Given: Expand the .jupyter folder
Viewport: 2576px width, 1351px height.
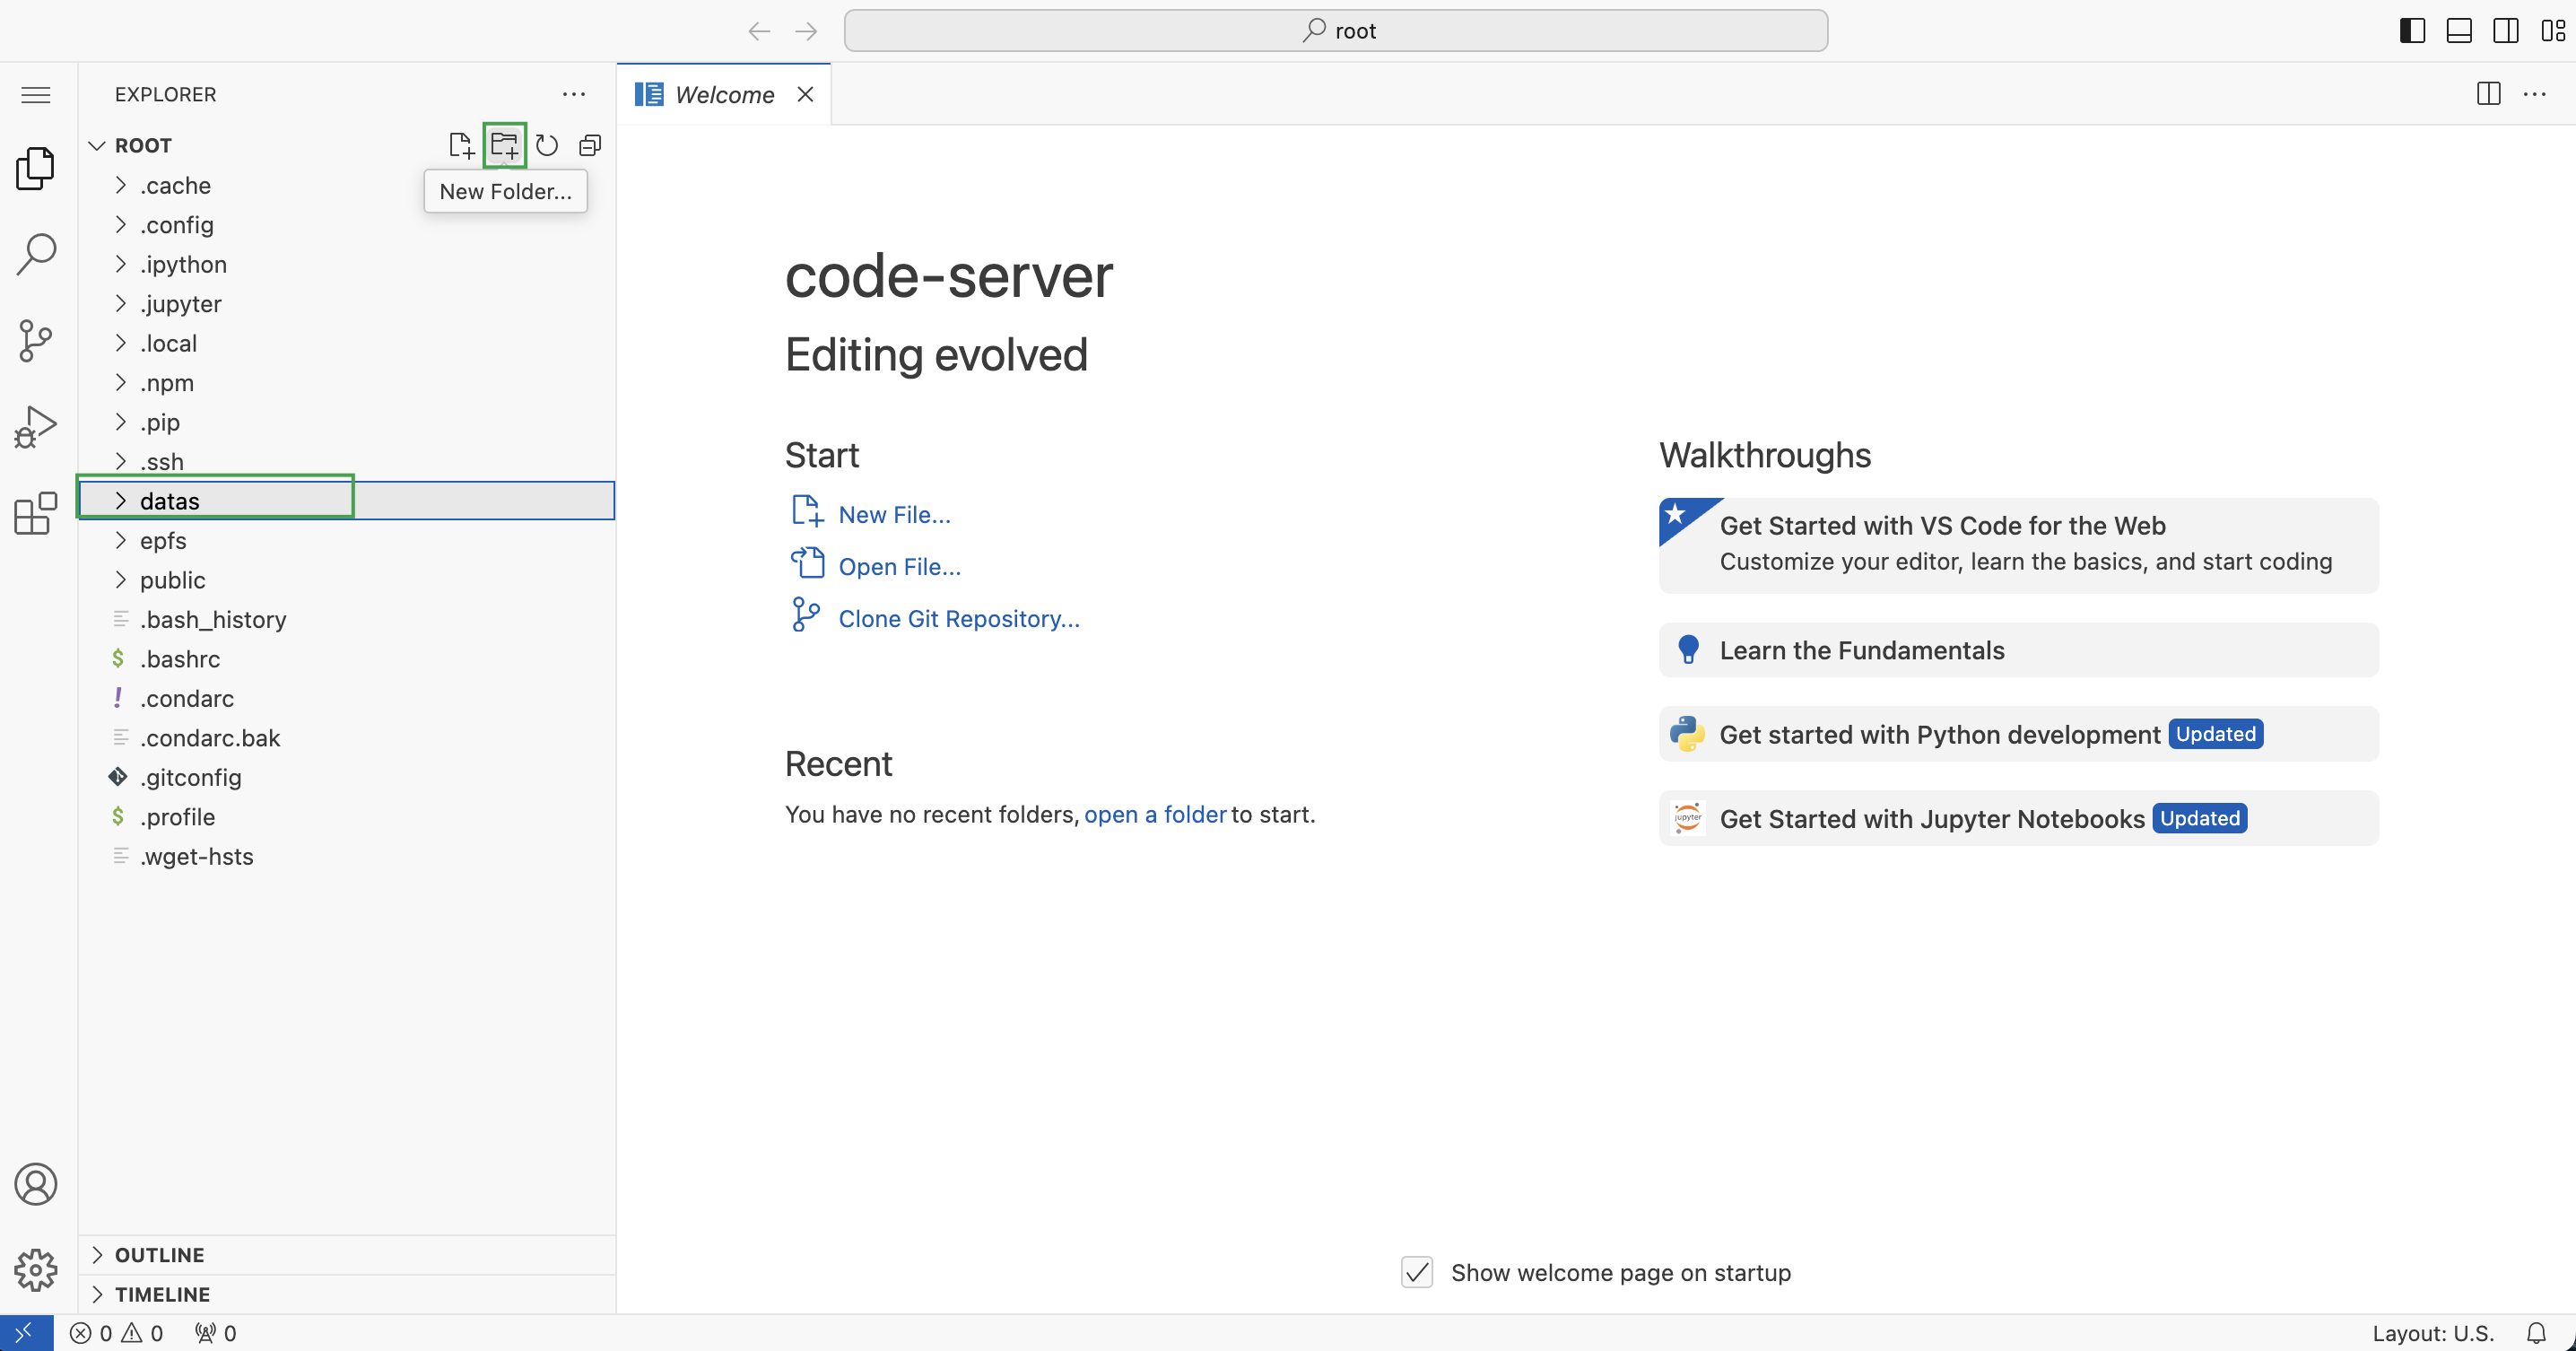Looking at the screenshot, I should [346, 304].
